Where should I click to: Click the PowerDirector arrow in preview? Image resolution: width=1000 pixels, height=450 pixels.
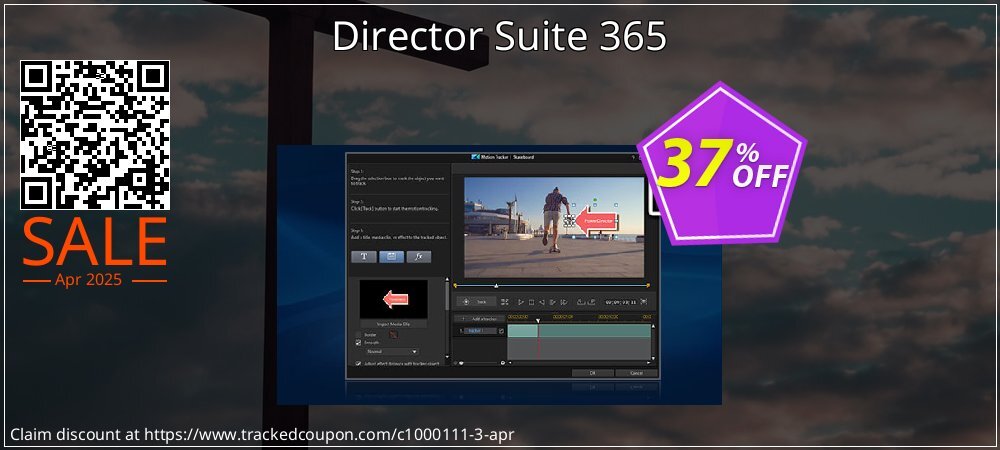pyautogui.click(x=596, y=222)
